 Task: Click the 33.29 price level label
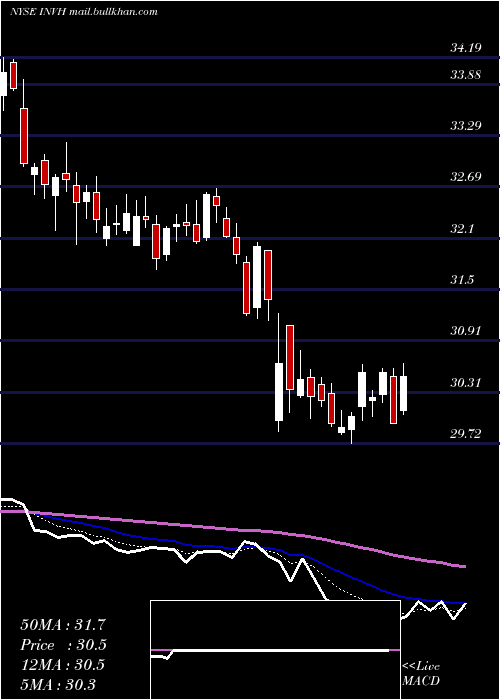click(x=466, y=125)
